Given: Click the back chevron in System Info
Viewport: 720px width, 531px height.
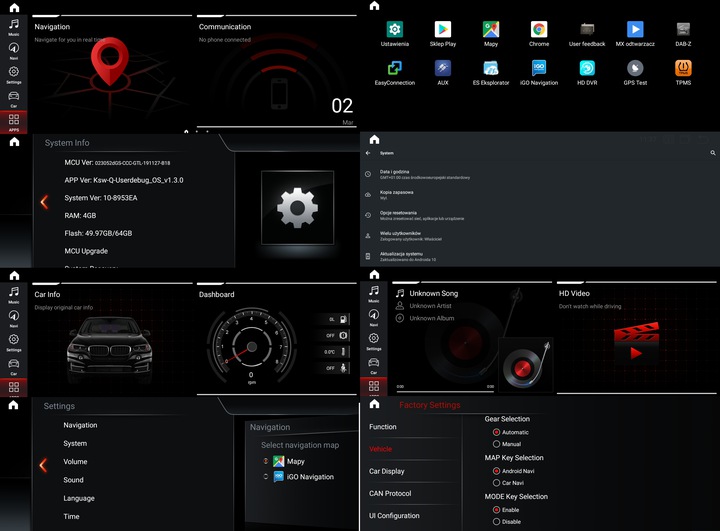Looking at the screenshot, I should 43,202.
